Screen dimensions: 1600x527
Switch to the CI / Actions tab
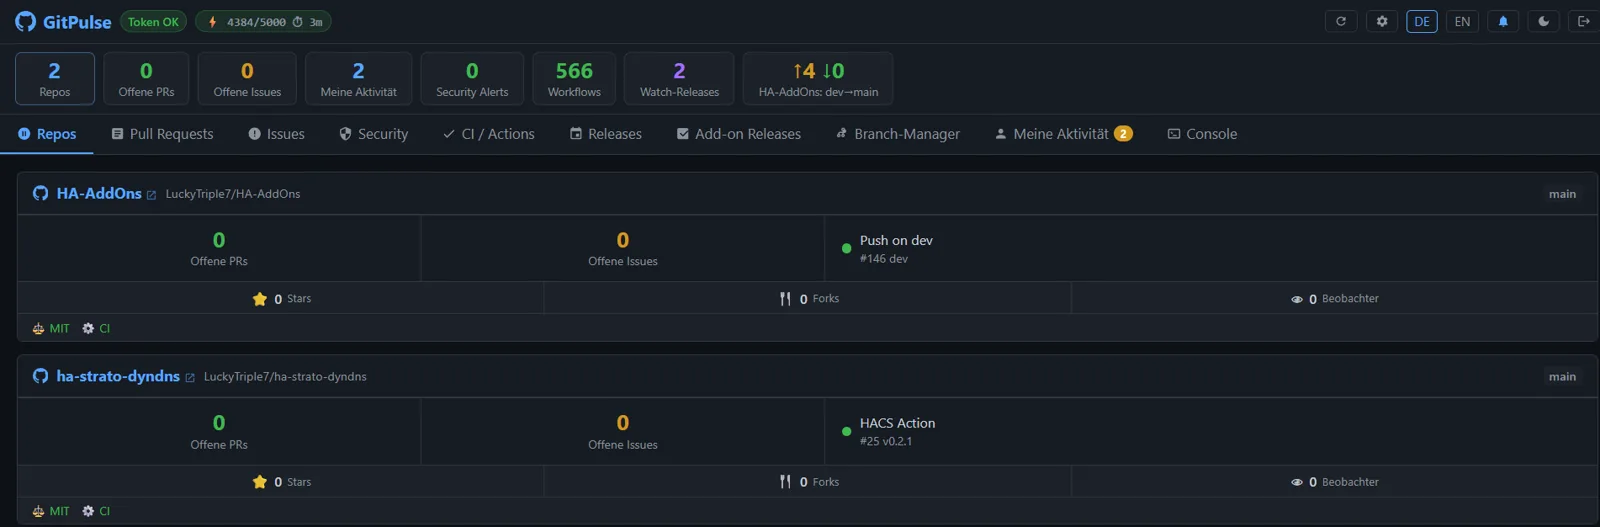[489, 134]
